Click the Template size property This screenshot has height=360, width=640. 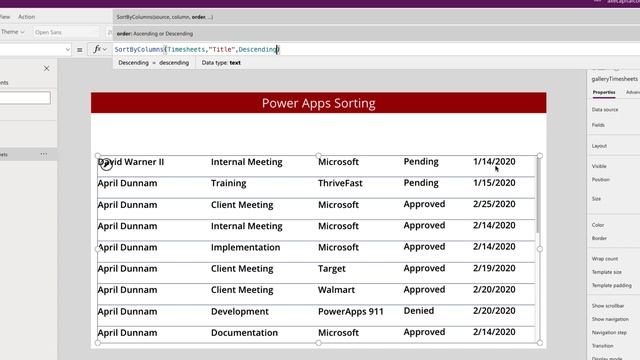[607, 272]
